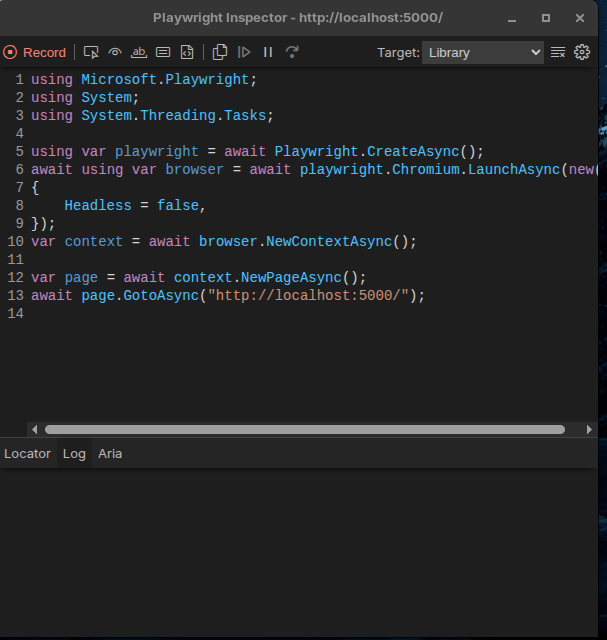Clear the recorded script icon
607x640 pixels.
[x=558, y=52]
